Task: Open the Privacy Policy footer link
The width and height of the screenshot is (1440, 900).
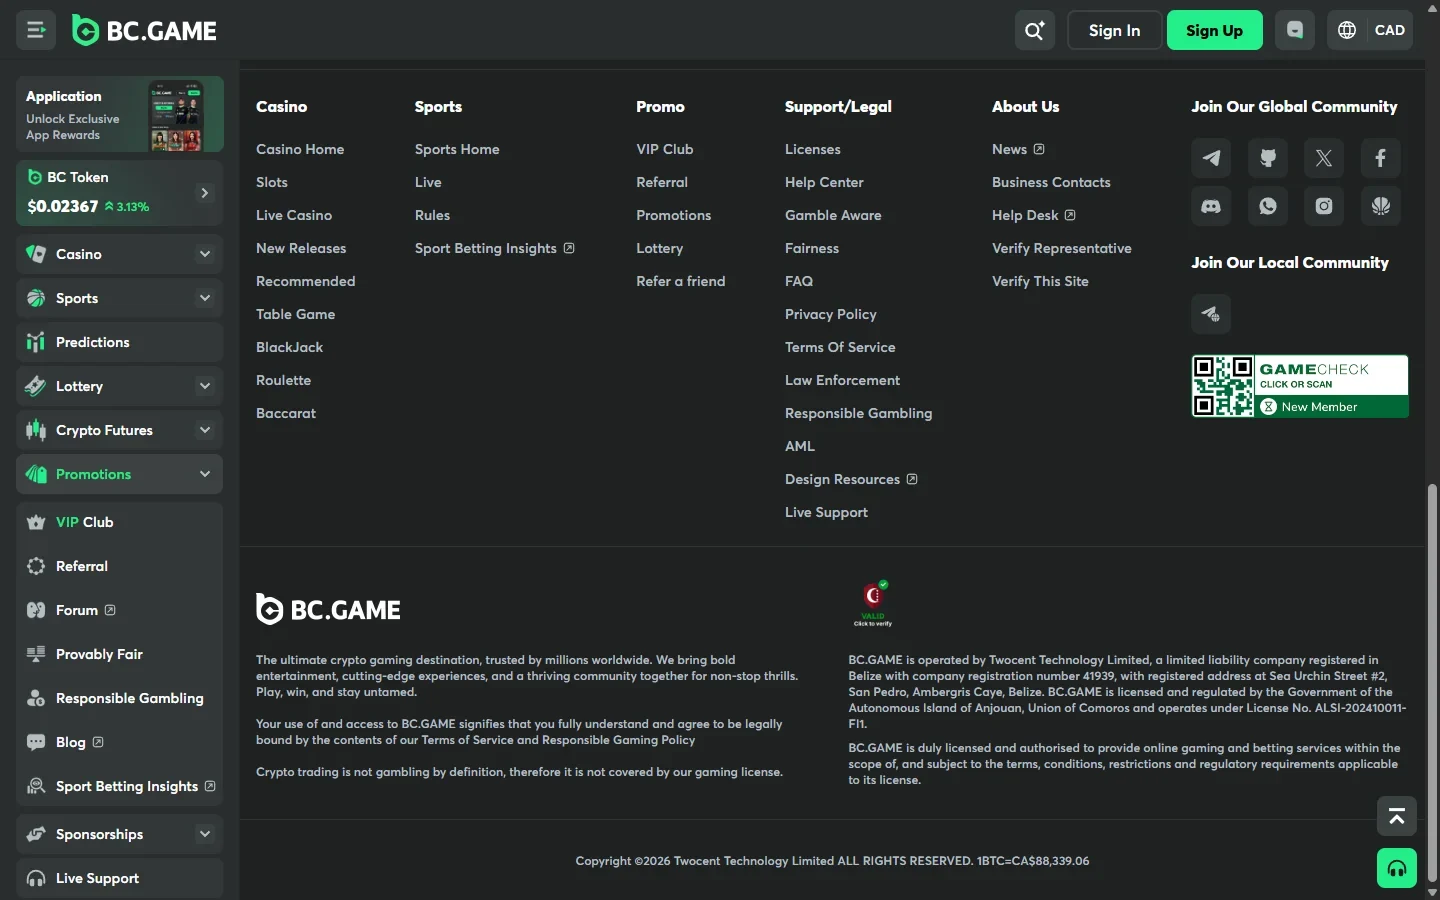Action: 831,314
